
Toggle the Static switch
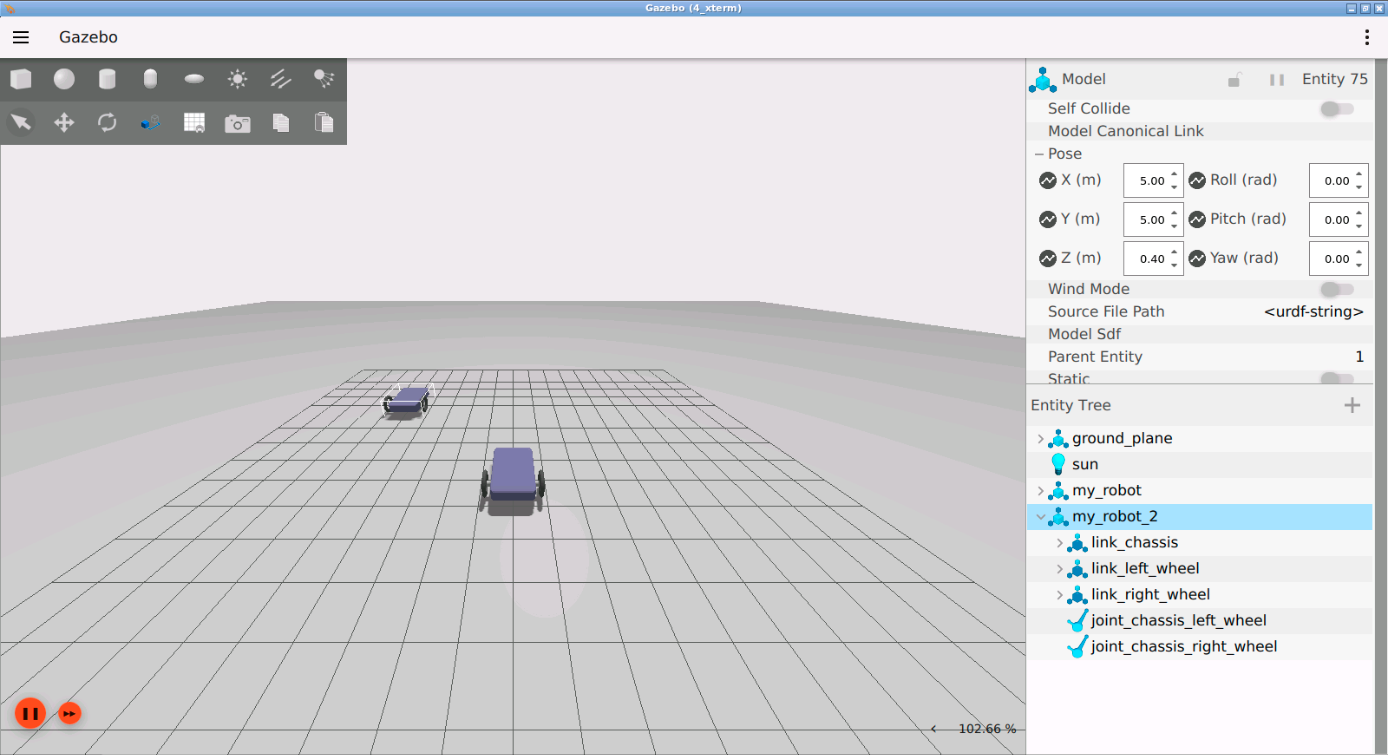coord(1337,378)
